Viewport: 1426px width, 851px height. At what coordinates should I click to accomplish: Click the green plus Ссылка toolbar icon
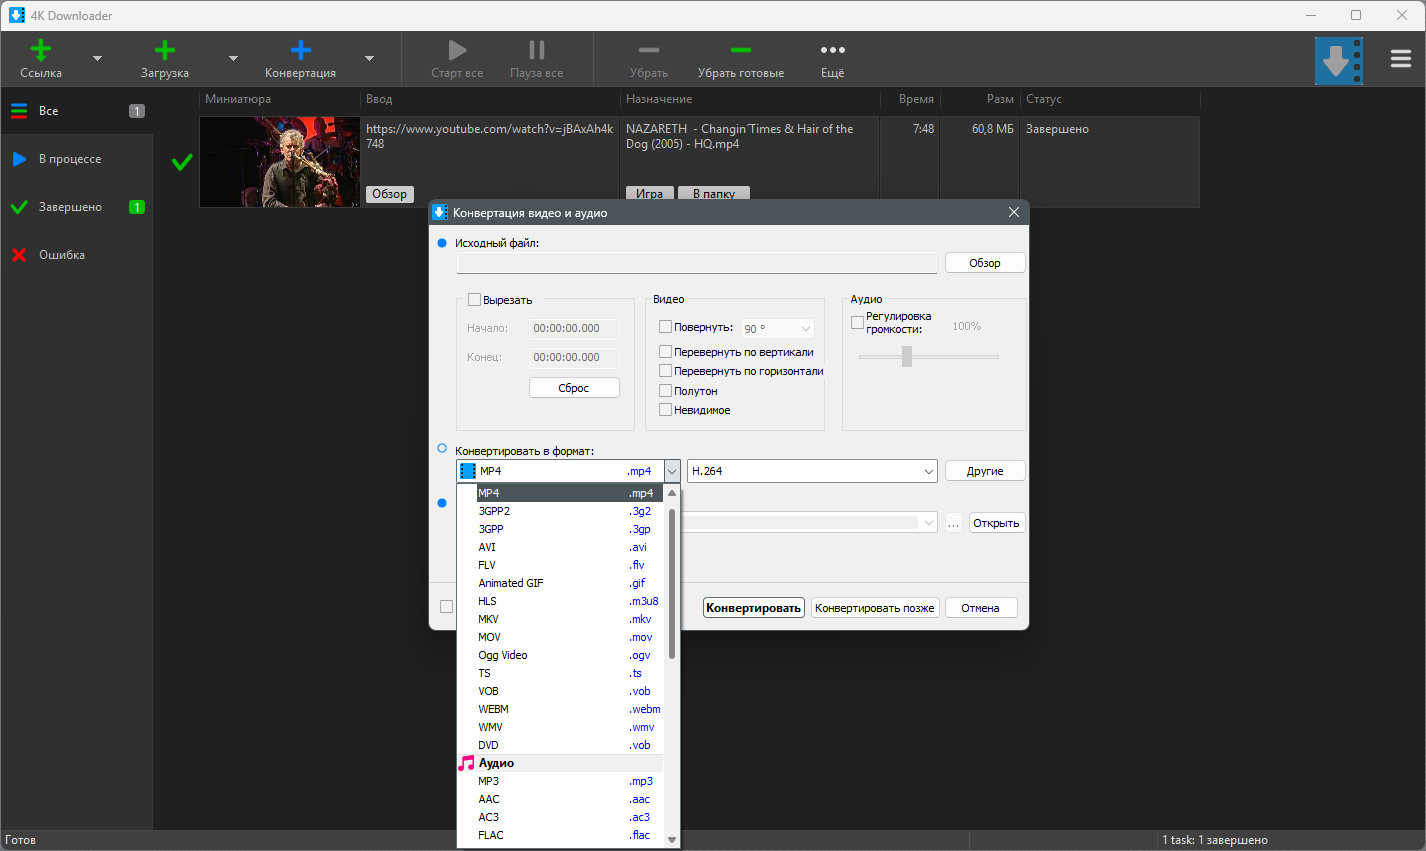41,50
